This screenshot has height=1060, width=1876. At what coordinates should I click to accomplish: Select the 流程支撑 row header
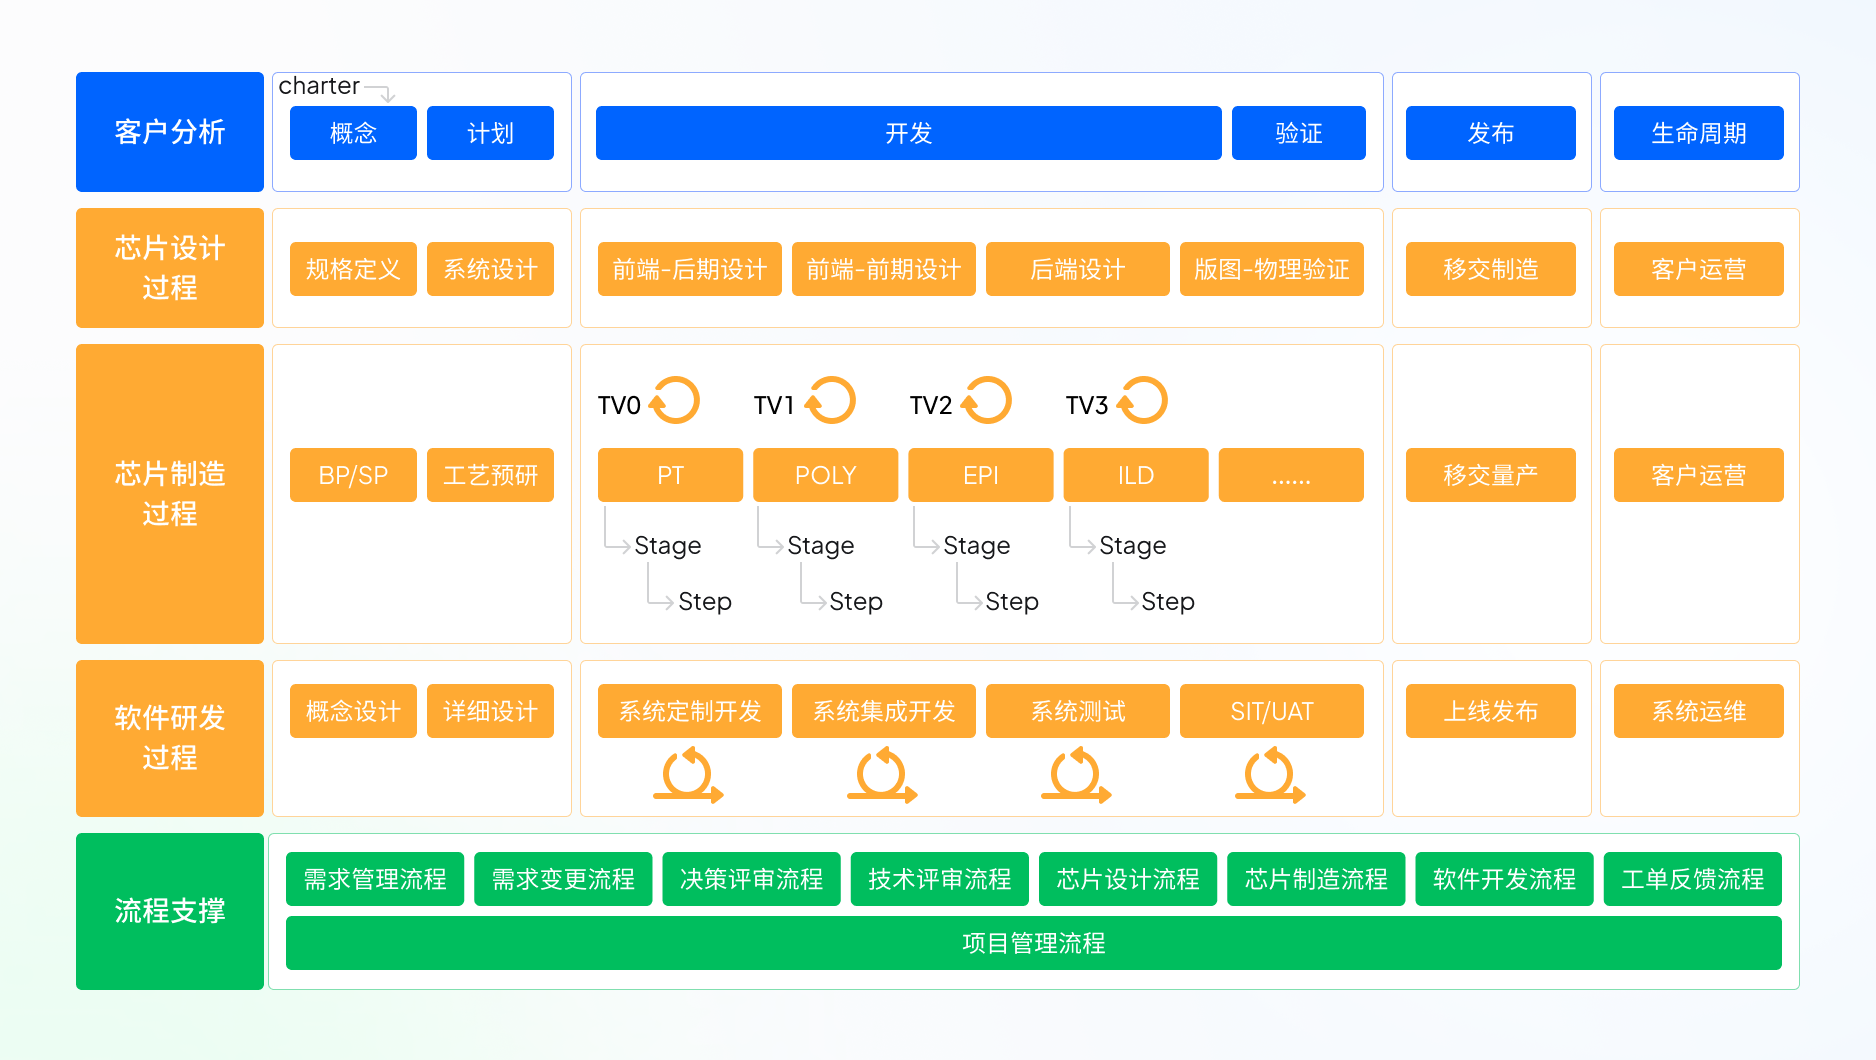170,911
